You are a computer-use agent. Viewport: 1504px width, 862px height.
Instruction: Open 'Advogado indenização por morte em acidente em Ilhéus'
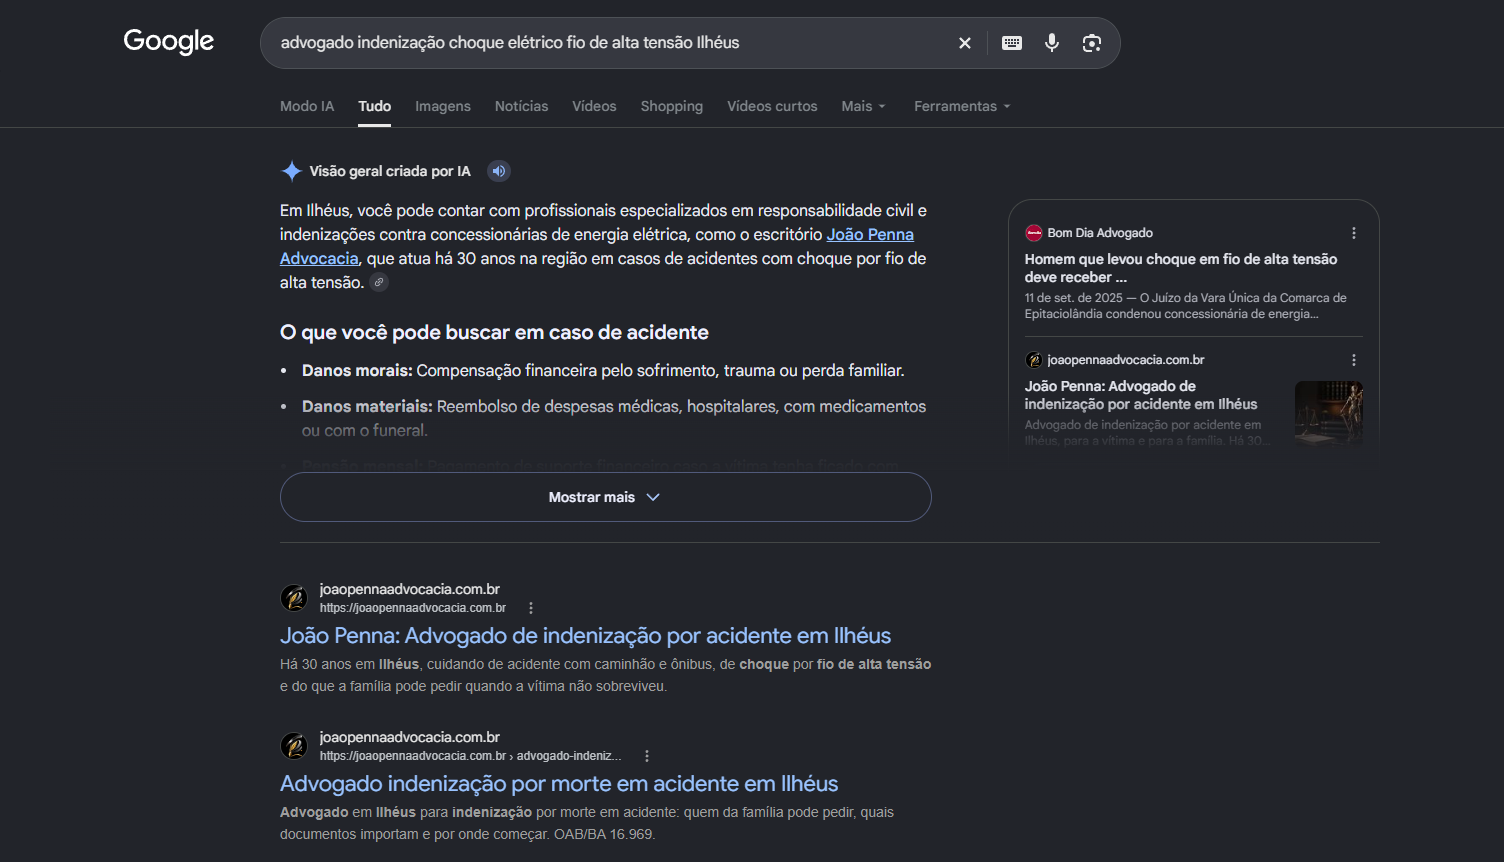(x=559, y=784)
